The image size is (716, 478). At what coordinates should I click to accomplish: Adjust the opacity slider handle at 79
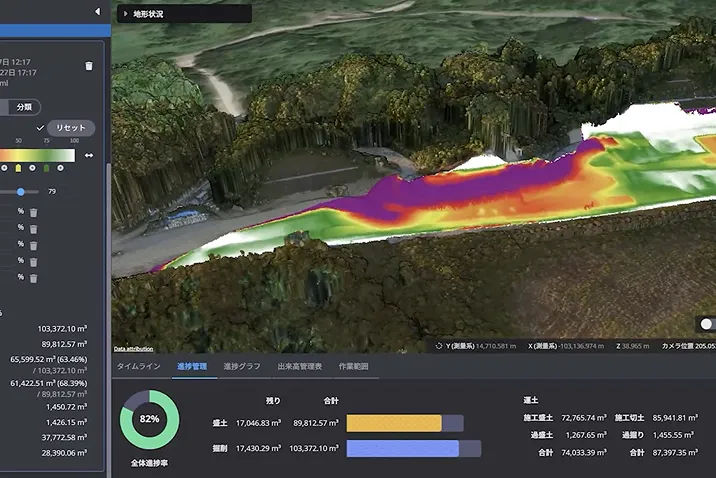[x=21, y=191]
